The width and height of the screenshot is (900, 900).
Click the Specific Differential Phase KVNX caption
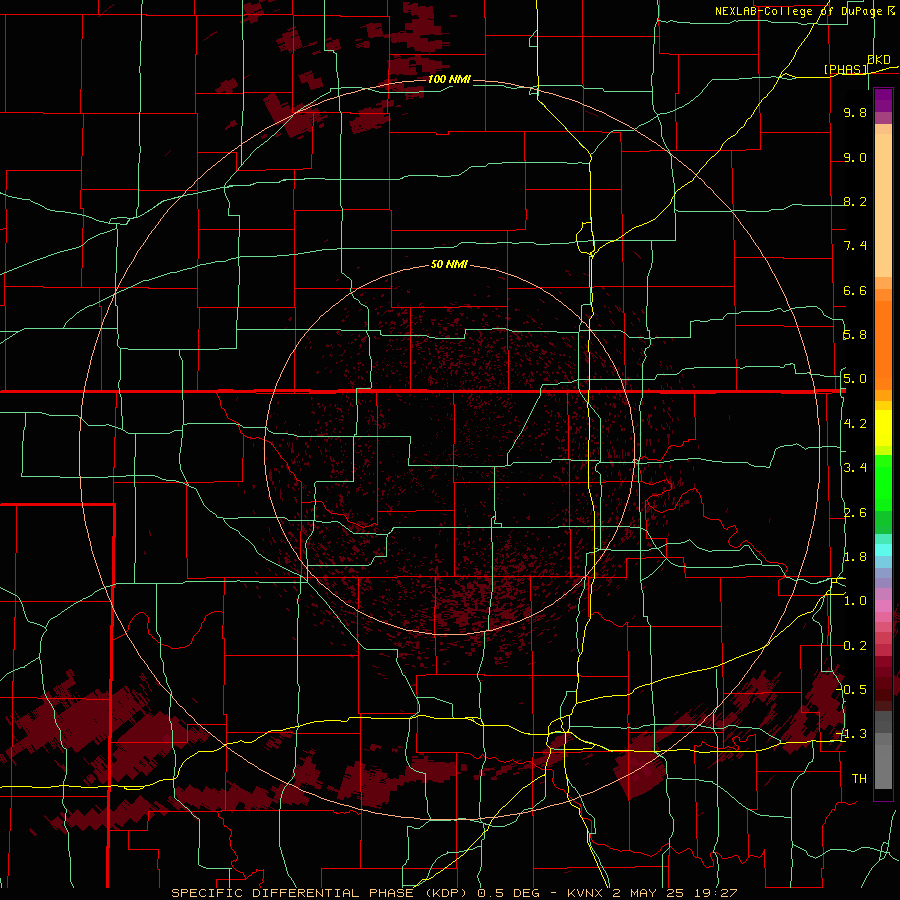[x=454, y=893]
